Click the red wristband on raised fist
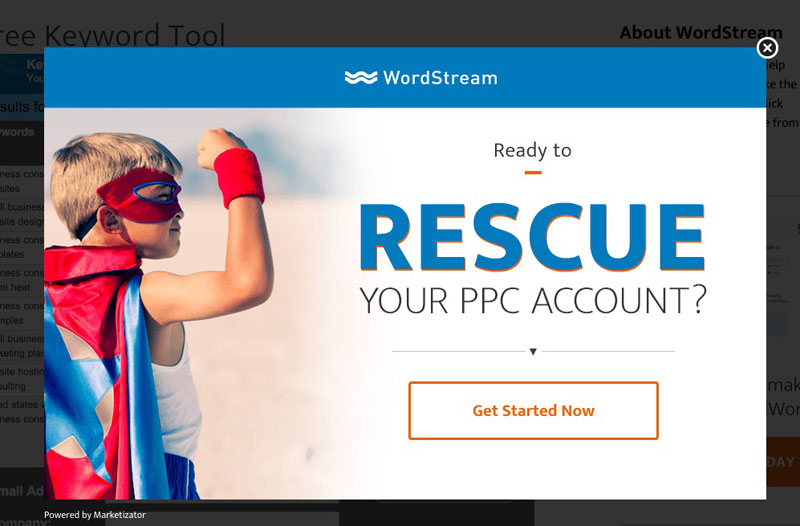The width and height of the screenshot is (800, 526). click(239, 178)
